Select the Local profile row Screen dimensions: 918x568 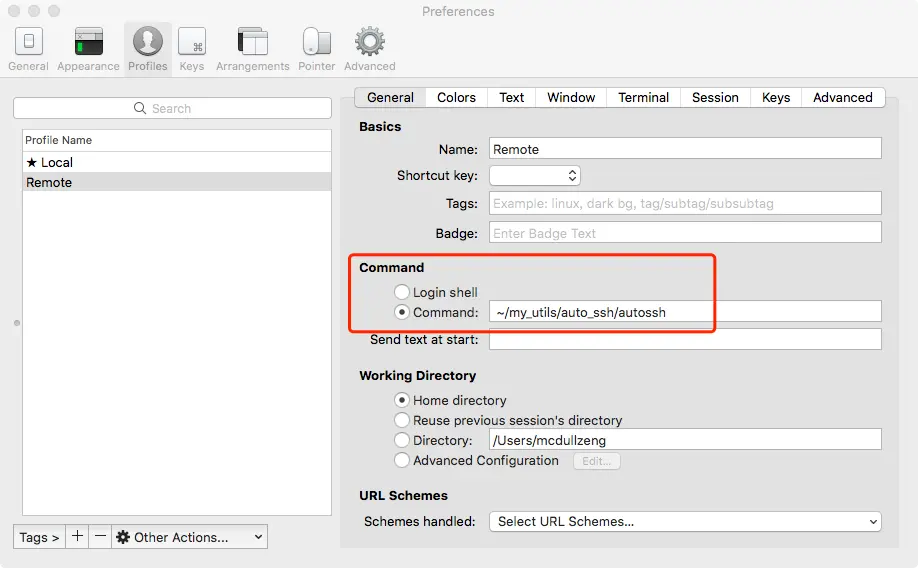point(177,162)
